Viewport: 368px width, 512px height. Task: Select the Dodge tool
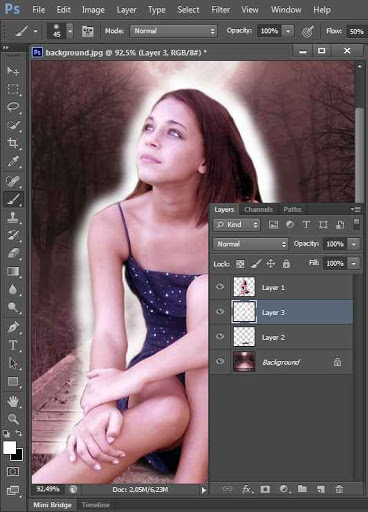click(x=13, y=307)
